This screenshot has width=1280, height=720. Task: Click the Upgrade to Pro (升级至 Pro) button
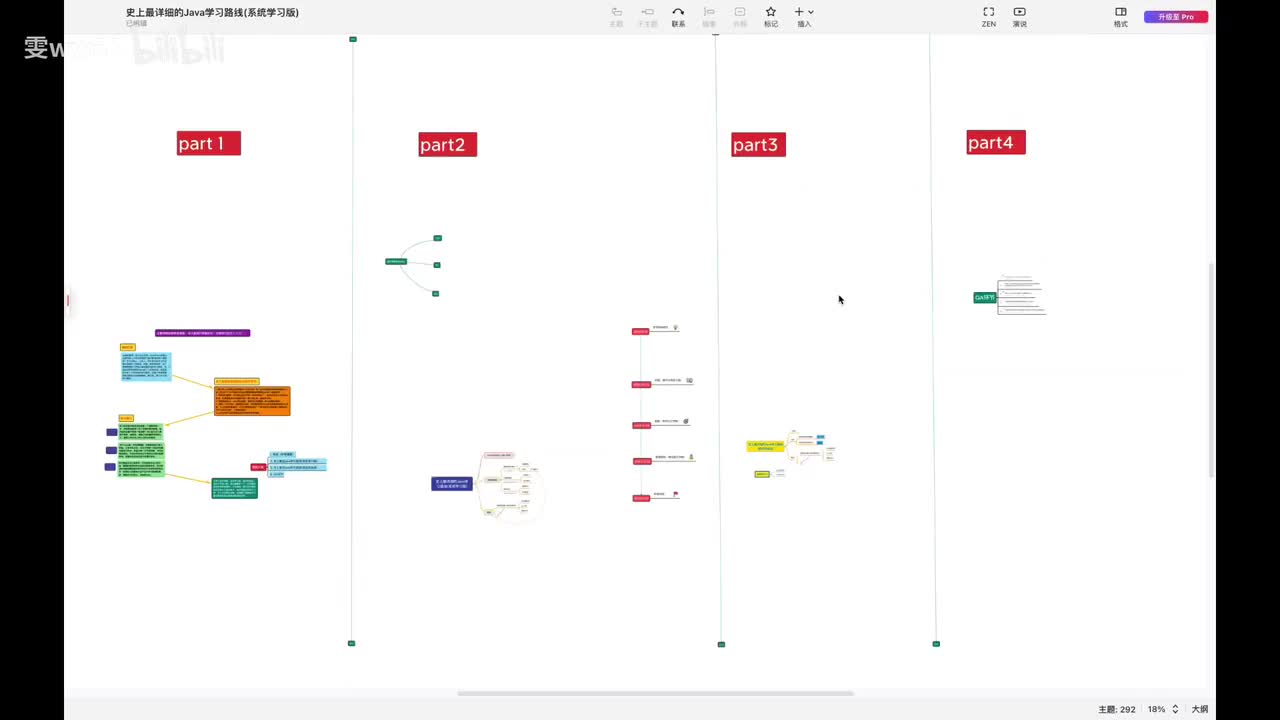[x=1176, y=17]
